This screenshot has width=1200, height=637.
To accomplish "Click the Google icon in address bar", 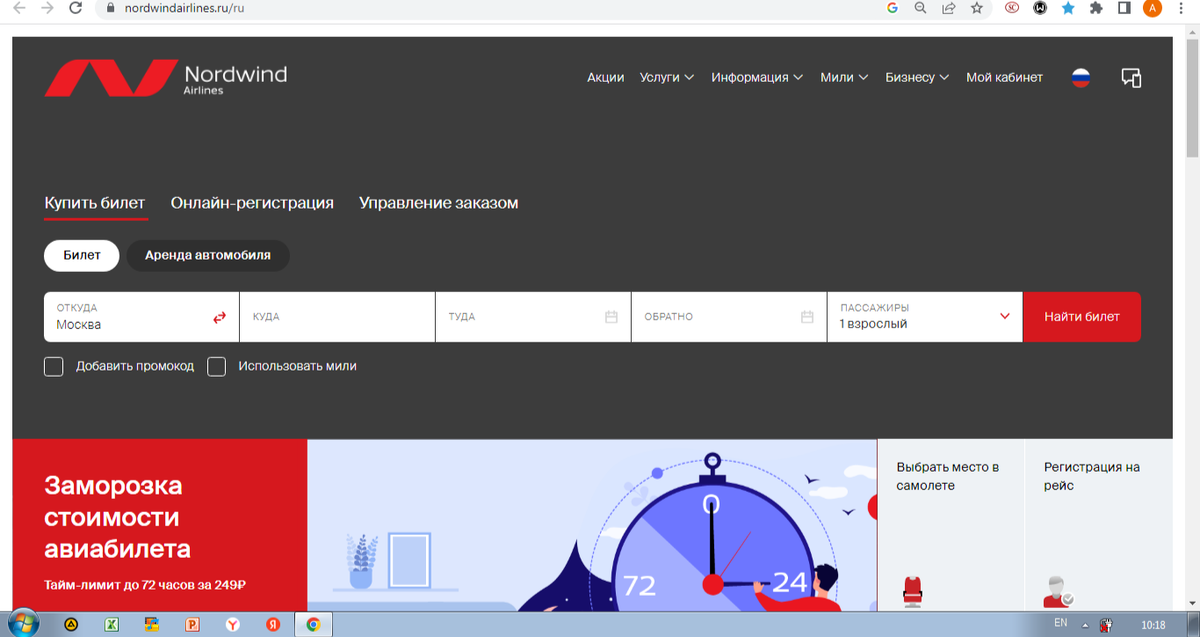I will coord(892,8).
